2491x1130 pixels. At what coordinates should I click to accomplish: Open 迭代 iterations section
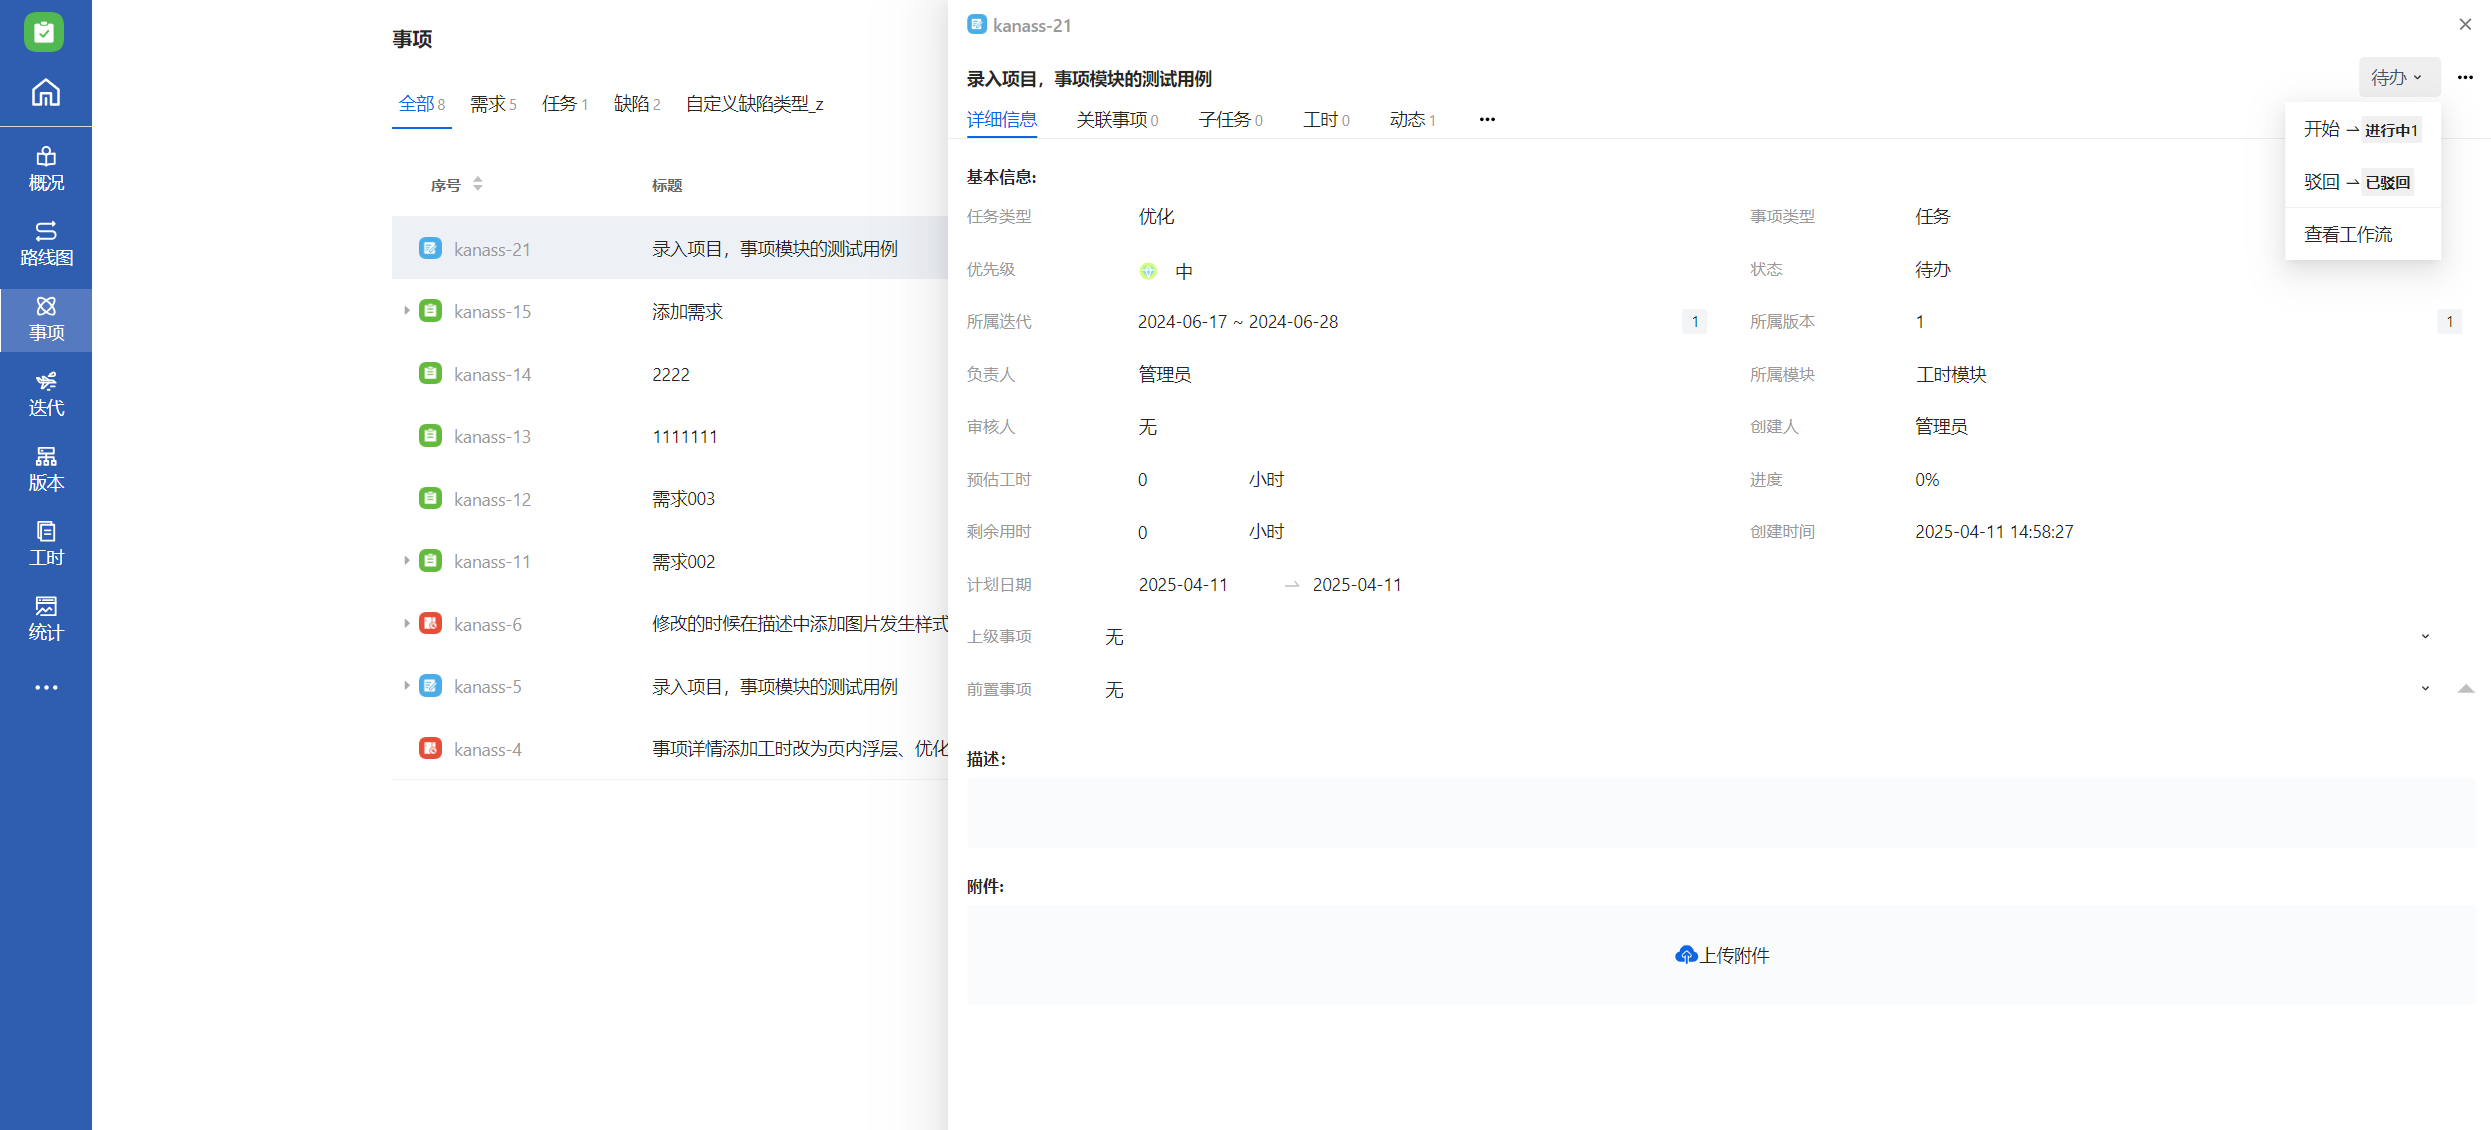46,393
